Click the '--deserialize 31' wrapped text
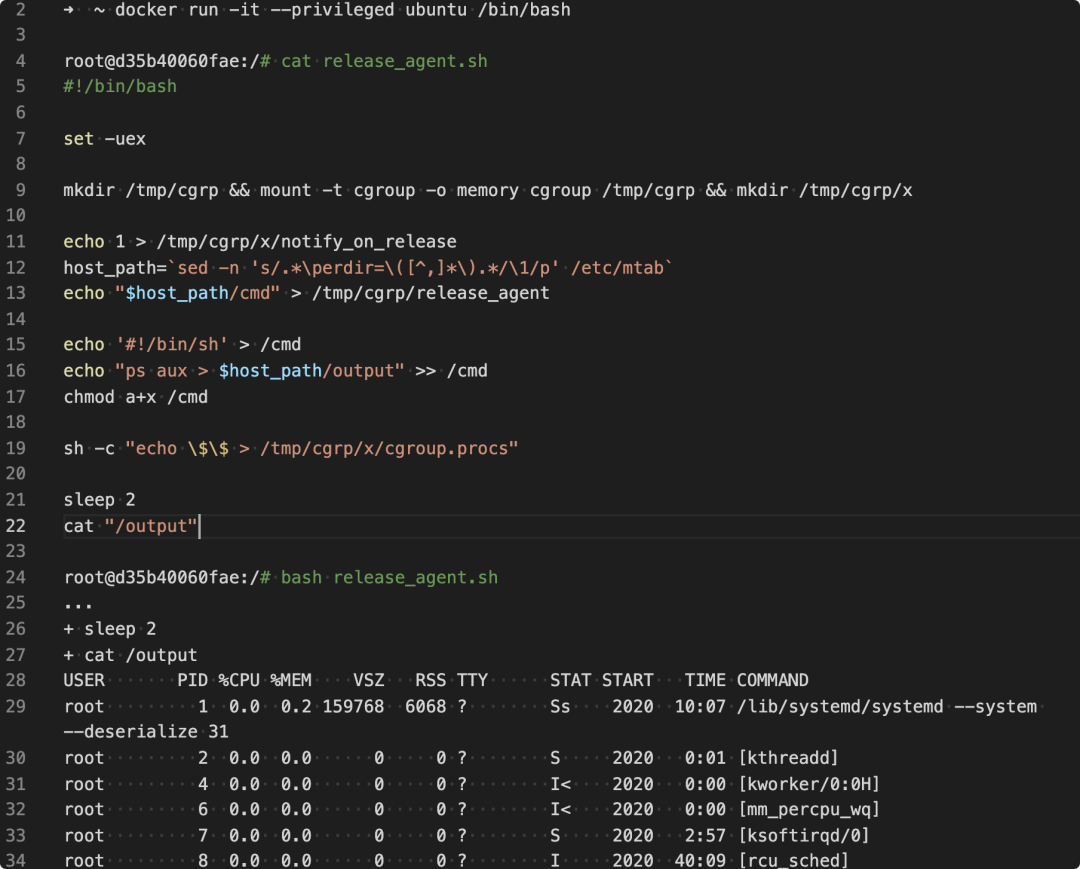The height and width of the screenshot is (869, 1080). pyautogui.click(x=146, y=732)
